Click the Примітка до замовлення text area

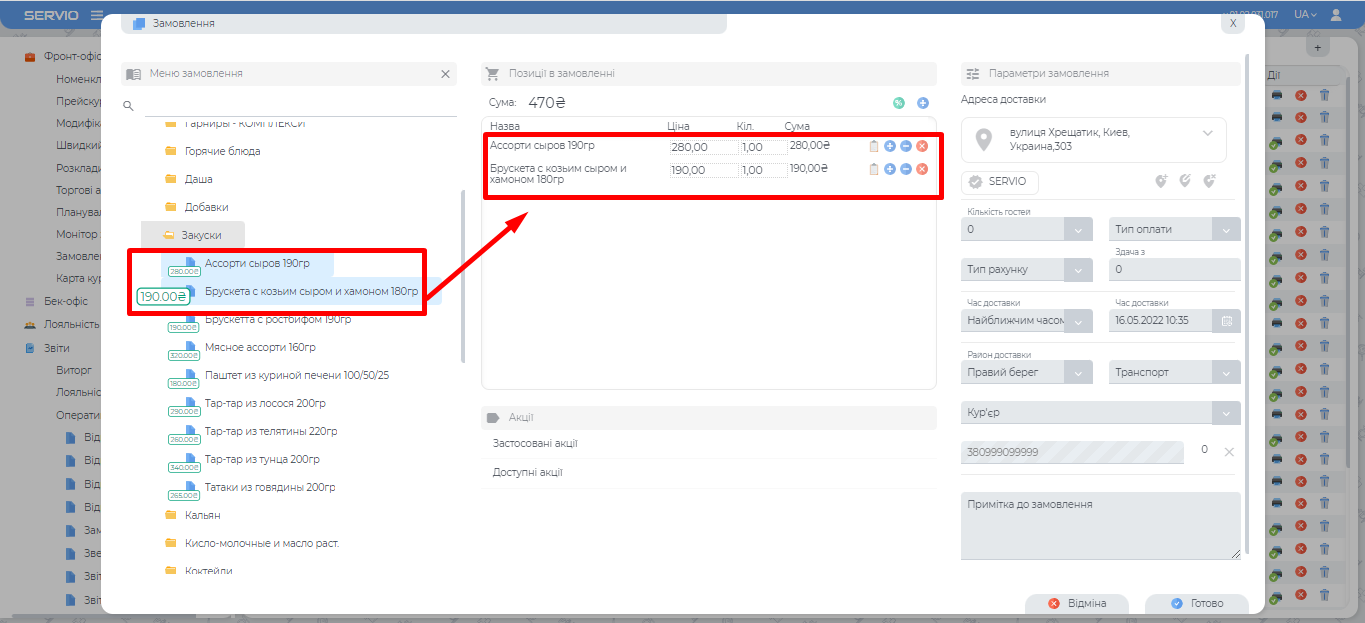1100,525
